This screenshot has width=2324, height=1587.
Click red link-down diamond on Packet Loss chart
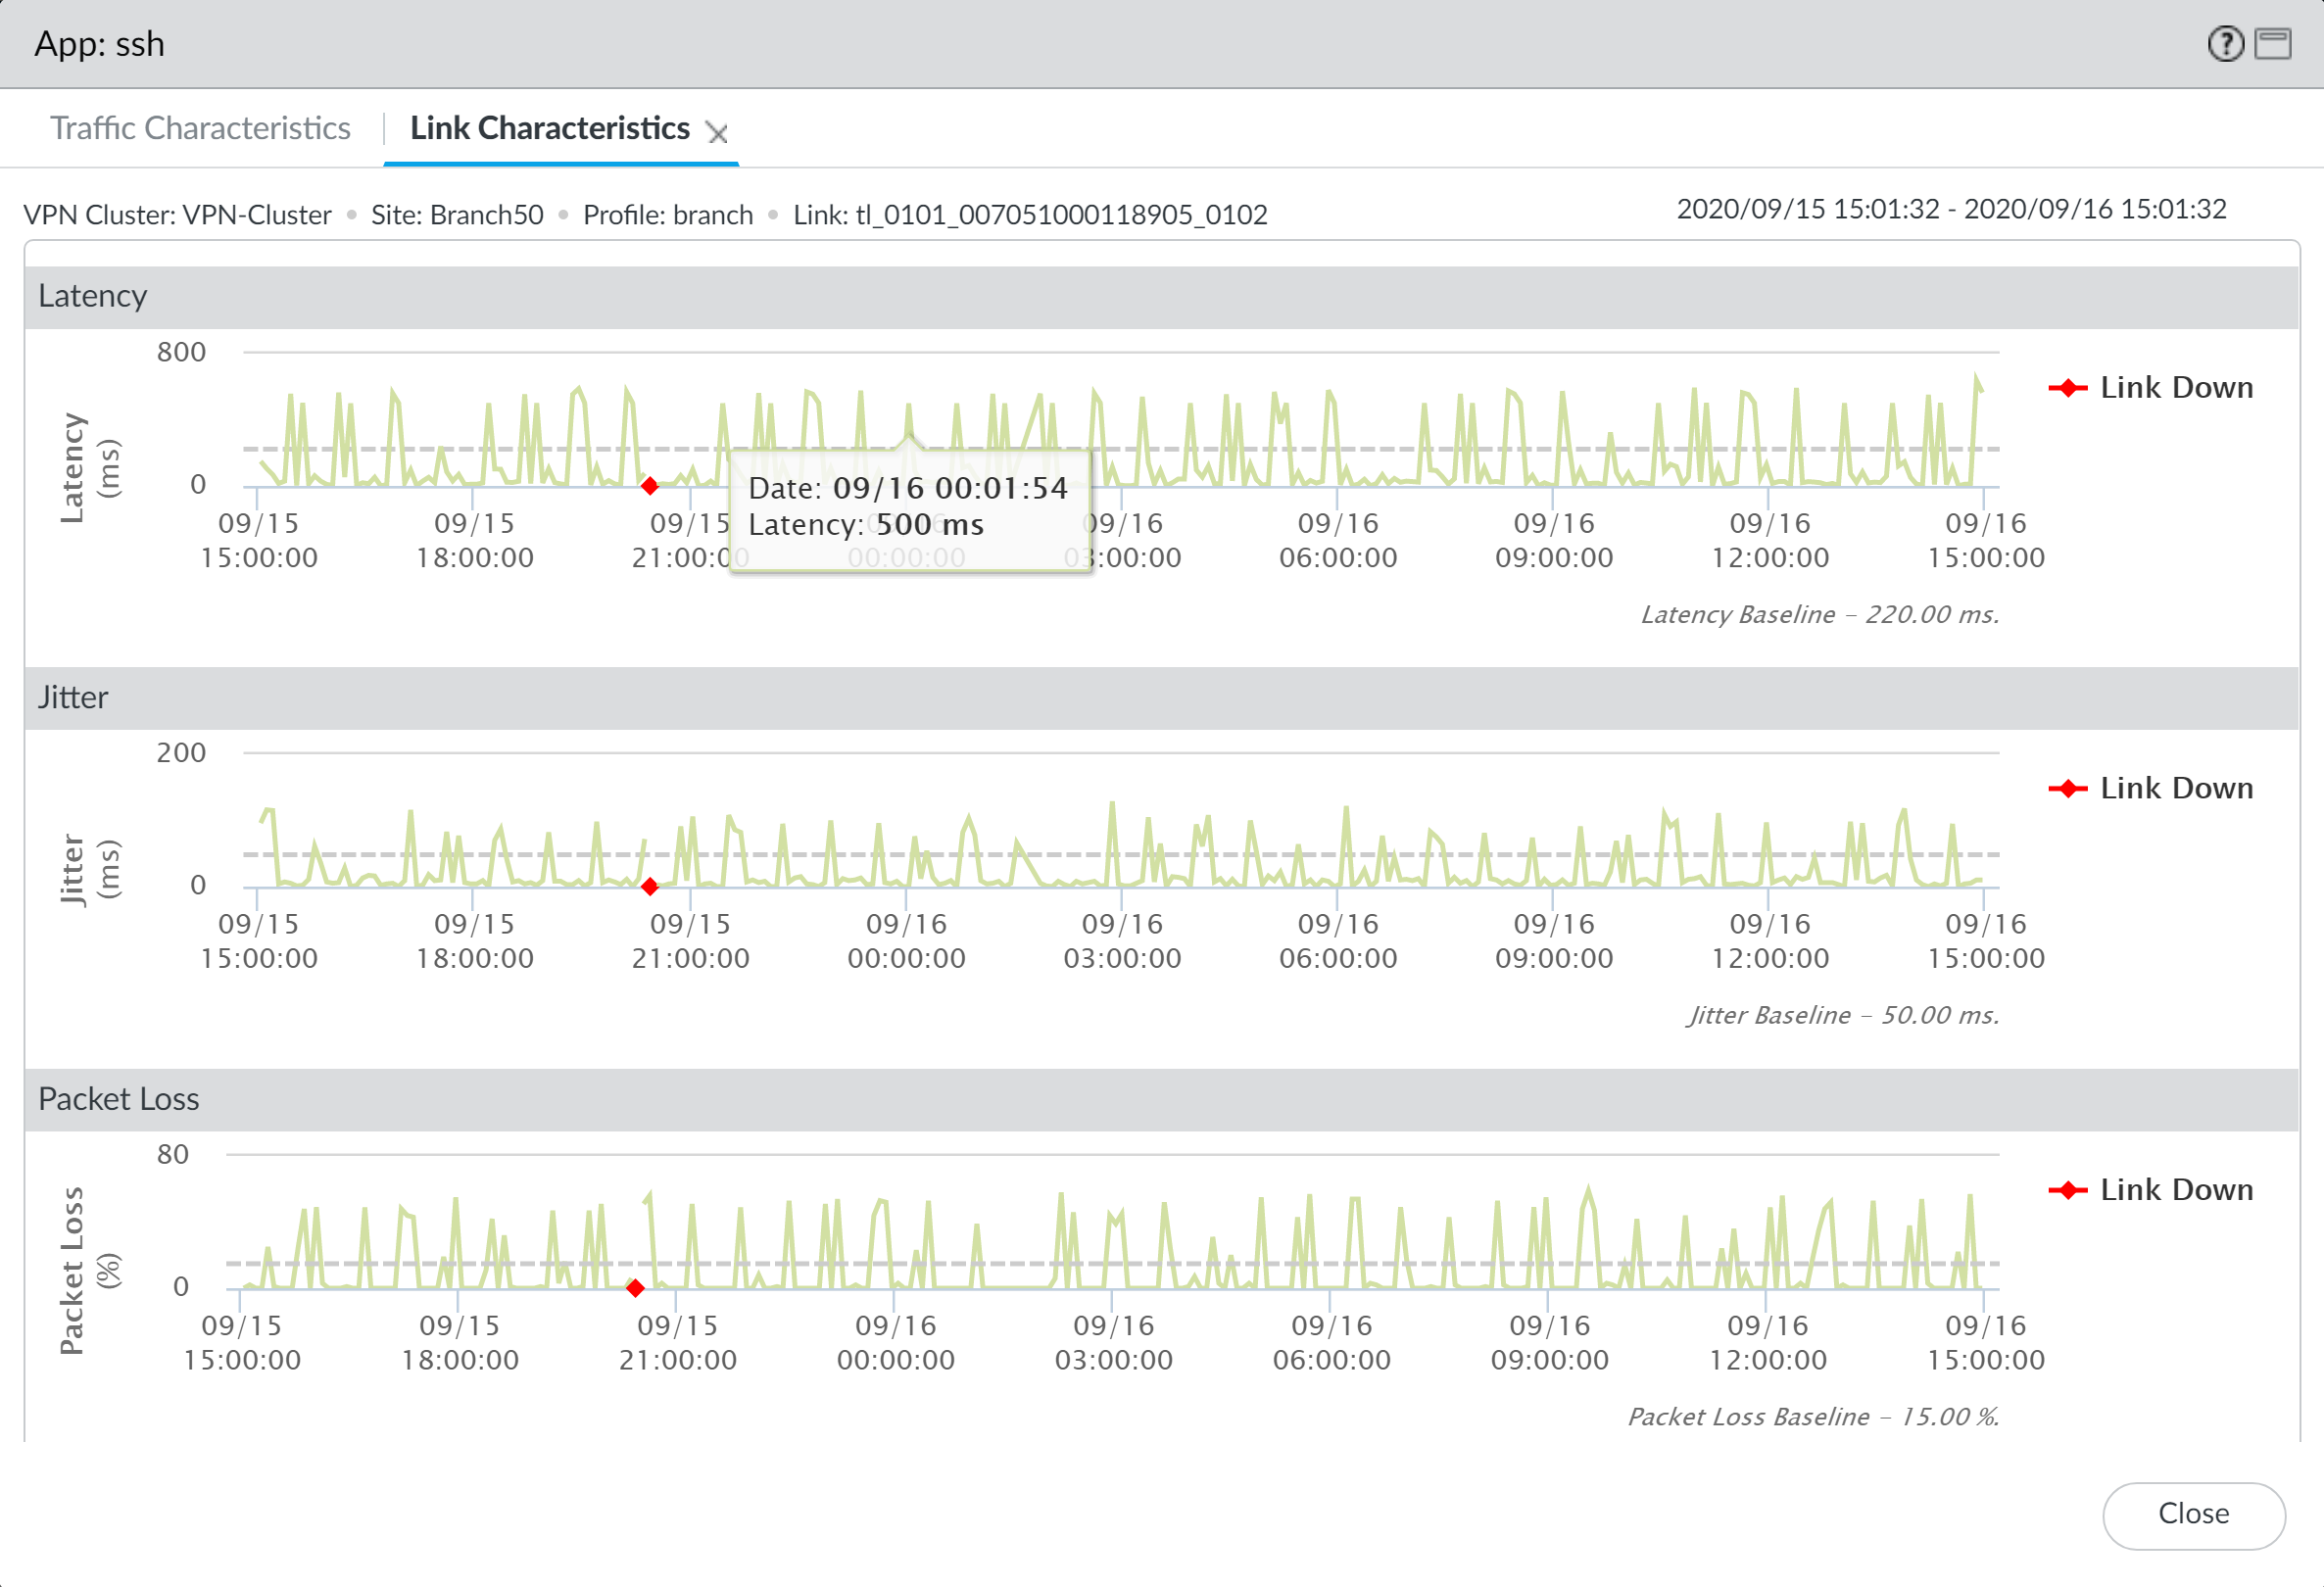click(x=635, y=1288)
